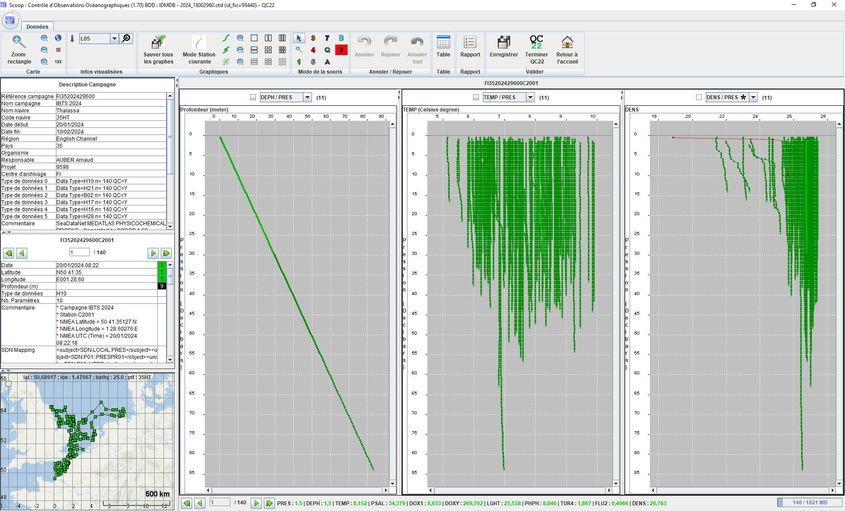845x511 pixels.
Task: Open the L05 dropdown
Action: coord(114,38)
